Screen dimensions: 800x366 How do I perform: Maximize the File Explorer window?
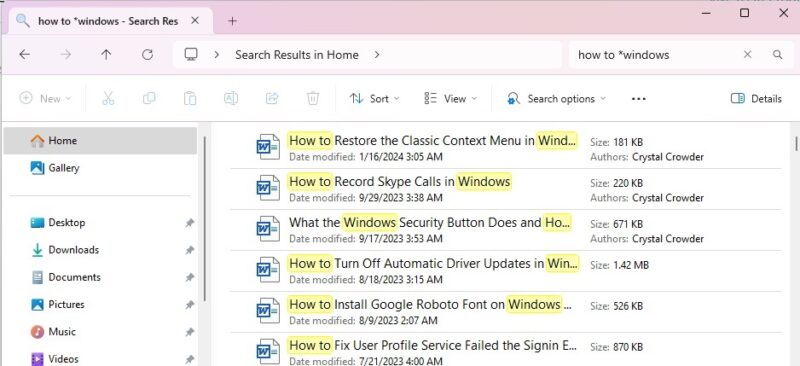click(x=744, y=13)
